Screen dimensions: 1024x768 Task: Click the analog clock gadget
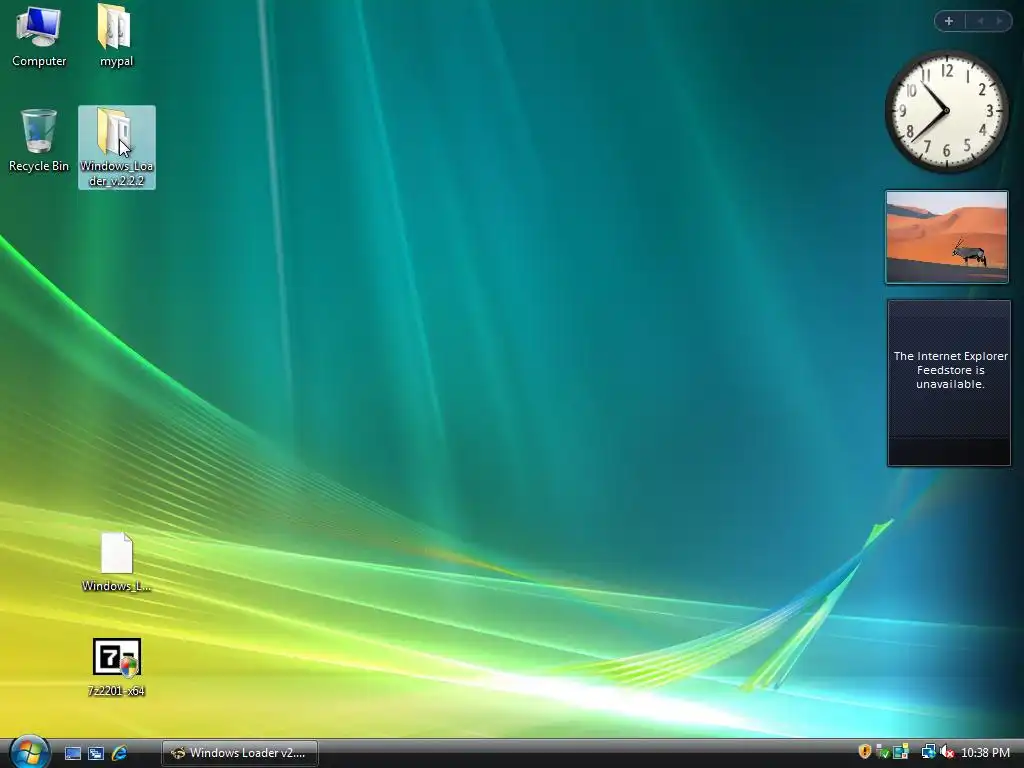pyautogui.click(x=946, y=111)
